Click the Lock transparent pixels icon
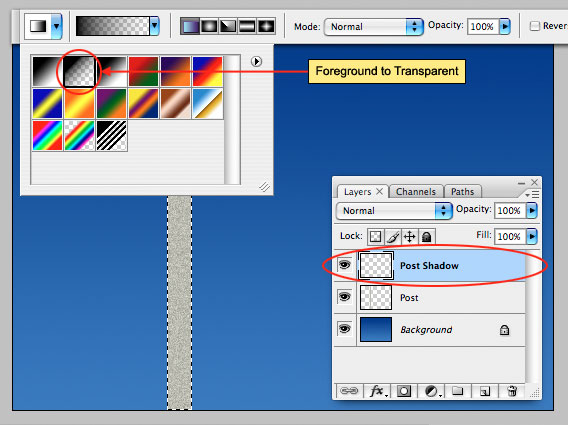The height and width of the screenshot is (425, 568). [376, 237]
